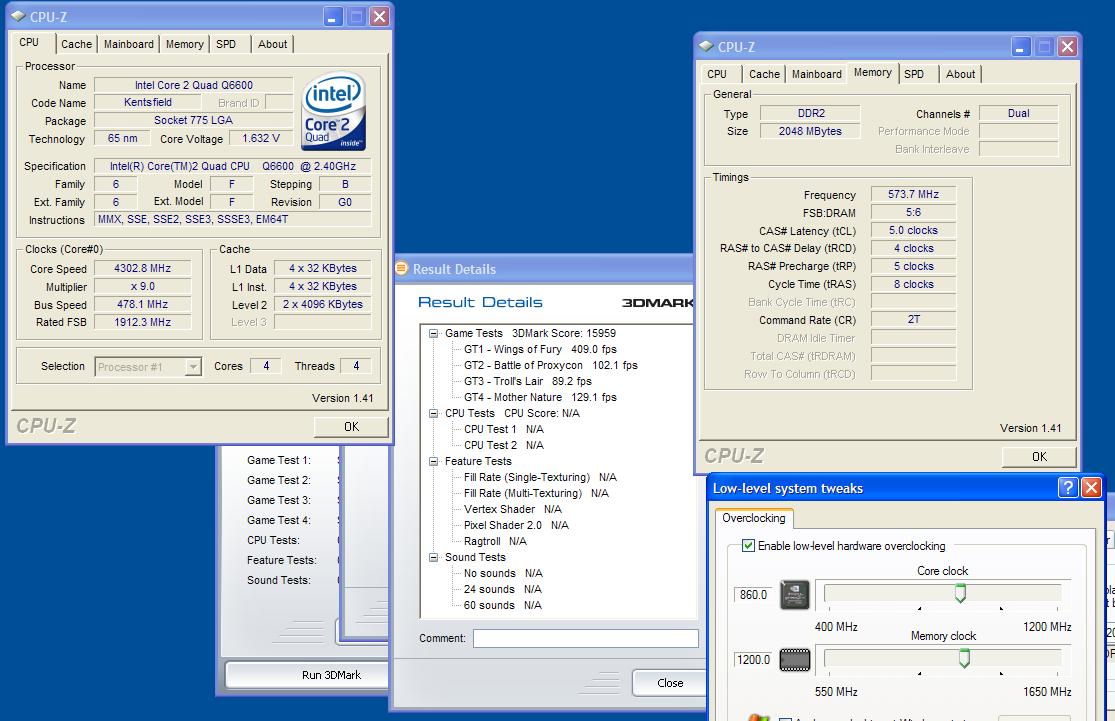Open Mainboard tab in right CPU-Z window
Viewport: 1115px width, 721px height.
pos(816,74)
